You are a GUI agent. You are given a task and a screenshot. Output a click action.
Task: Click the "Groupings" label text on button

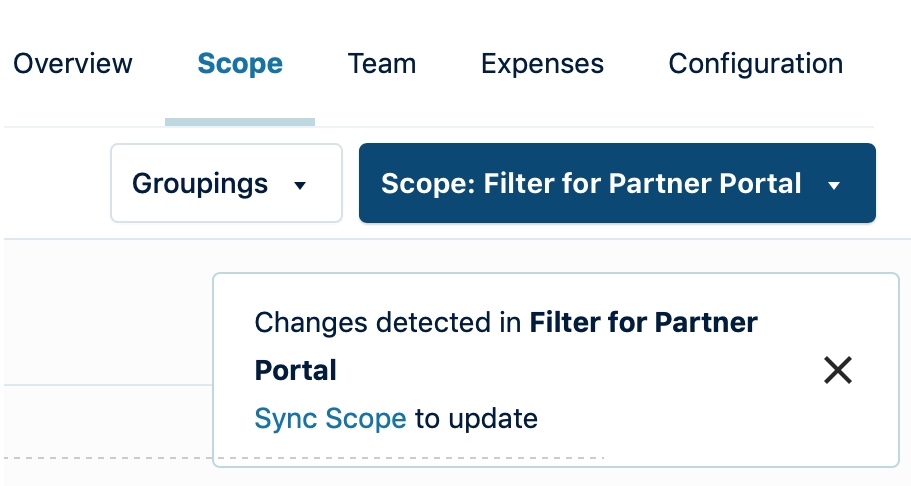tap(200, 184)
